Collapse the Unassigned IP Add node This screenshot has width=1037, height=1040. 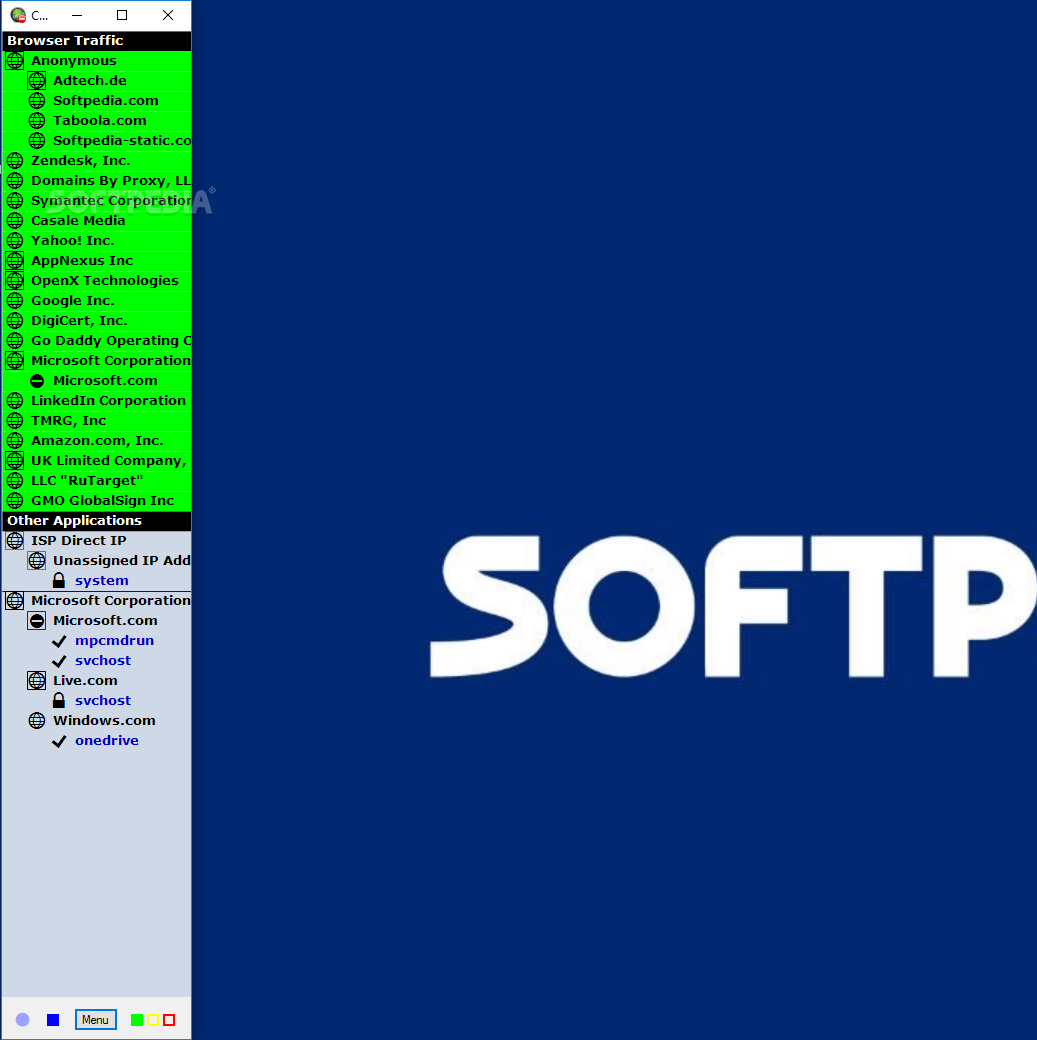point(37,561)
